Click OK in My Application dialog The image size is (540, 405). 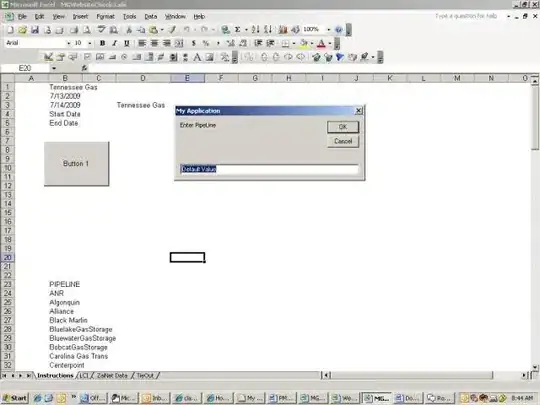[343, 127]
